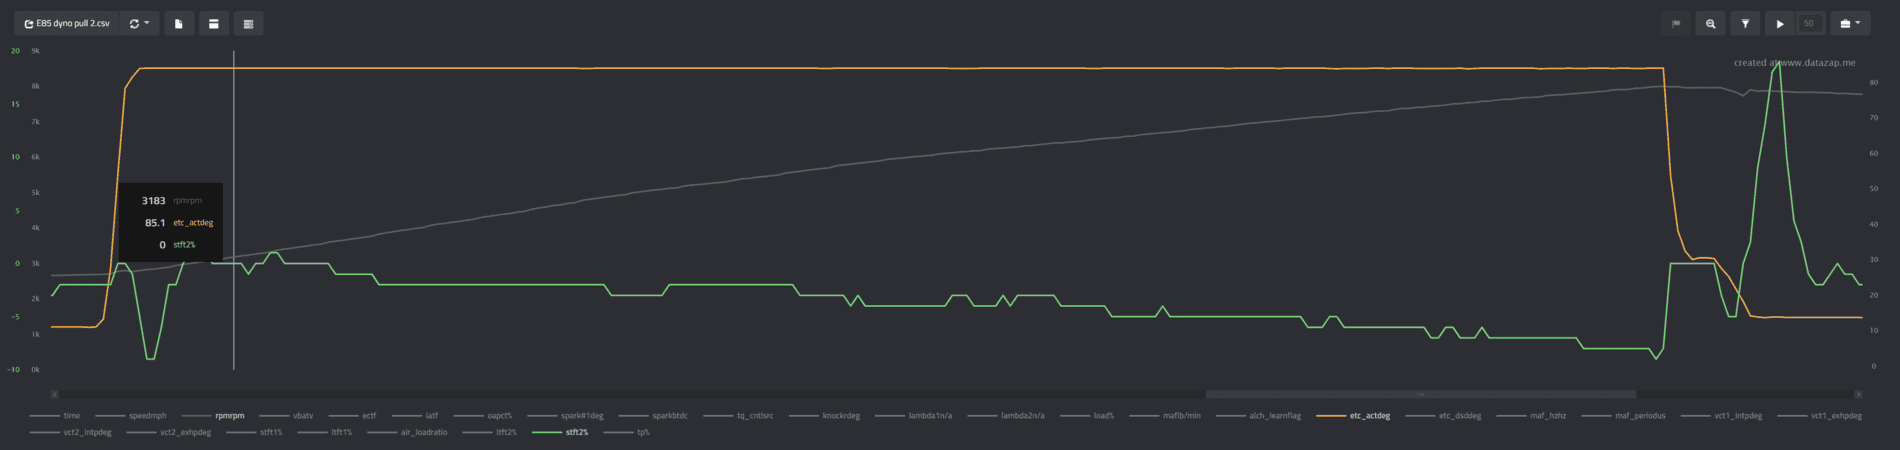
Task: Click the playback speed field showing 50
Action: click(x=1810, y=23)
